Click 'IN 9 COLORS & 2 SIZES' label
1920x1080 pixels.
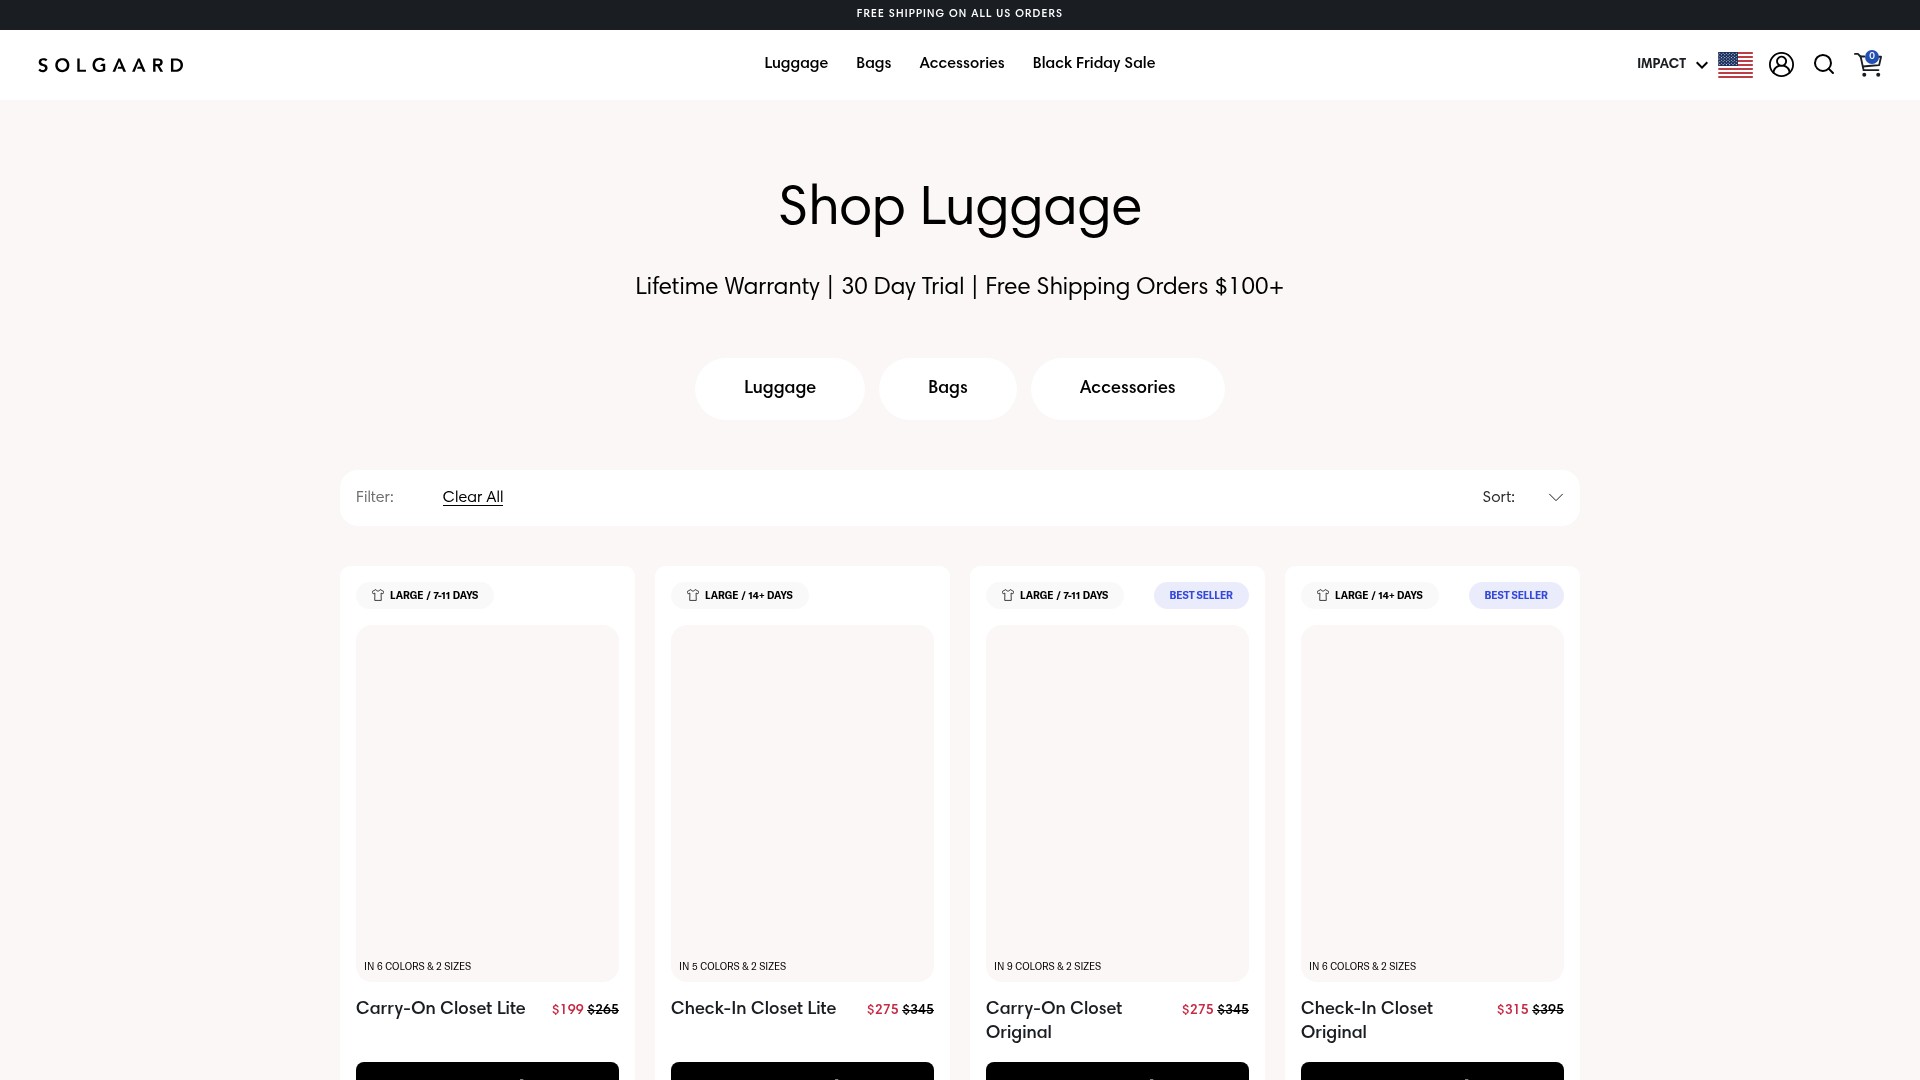[1047, 966]
